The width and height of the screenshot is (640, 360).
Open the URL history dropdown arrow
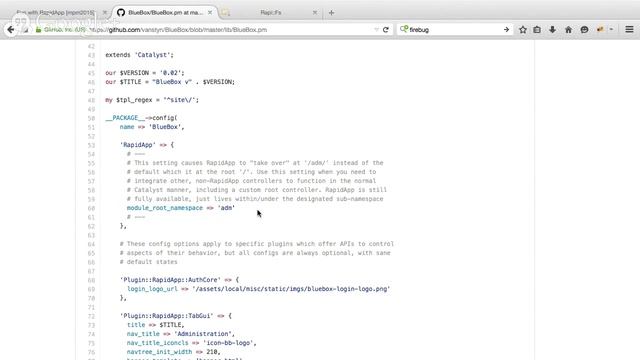pos(376,30)
